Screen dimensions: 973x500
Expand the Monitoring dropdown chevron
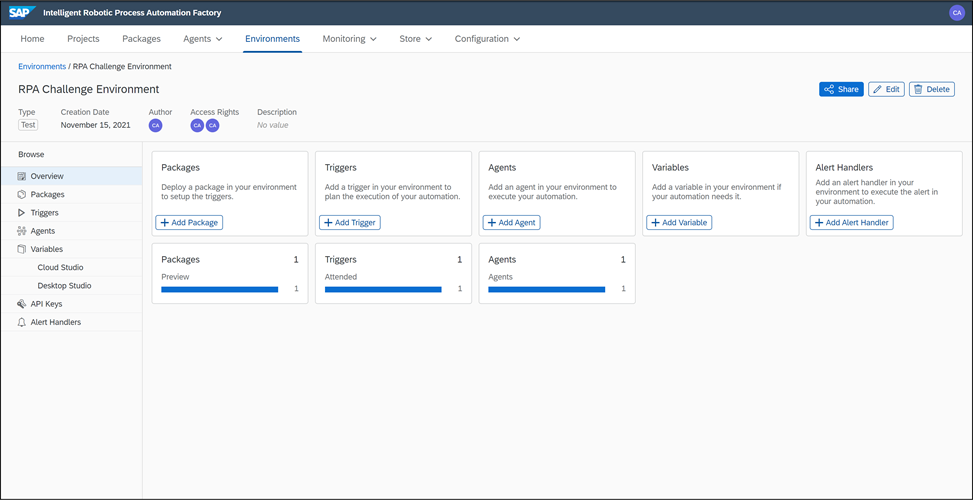373,39
